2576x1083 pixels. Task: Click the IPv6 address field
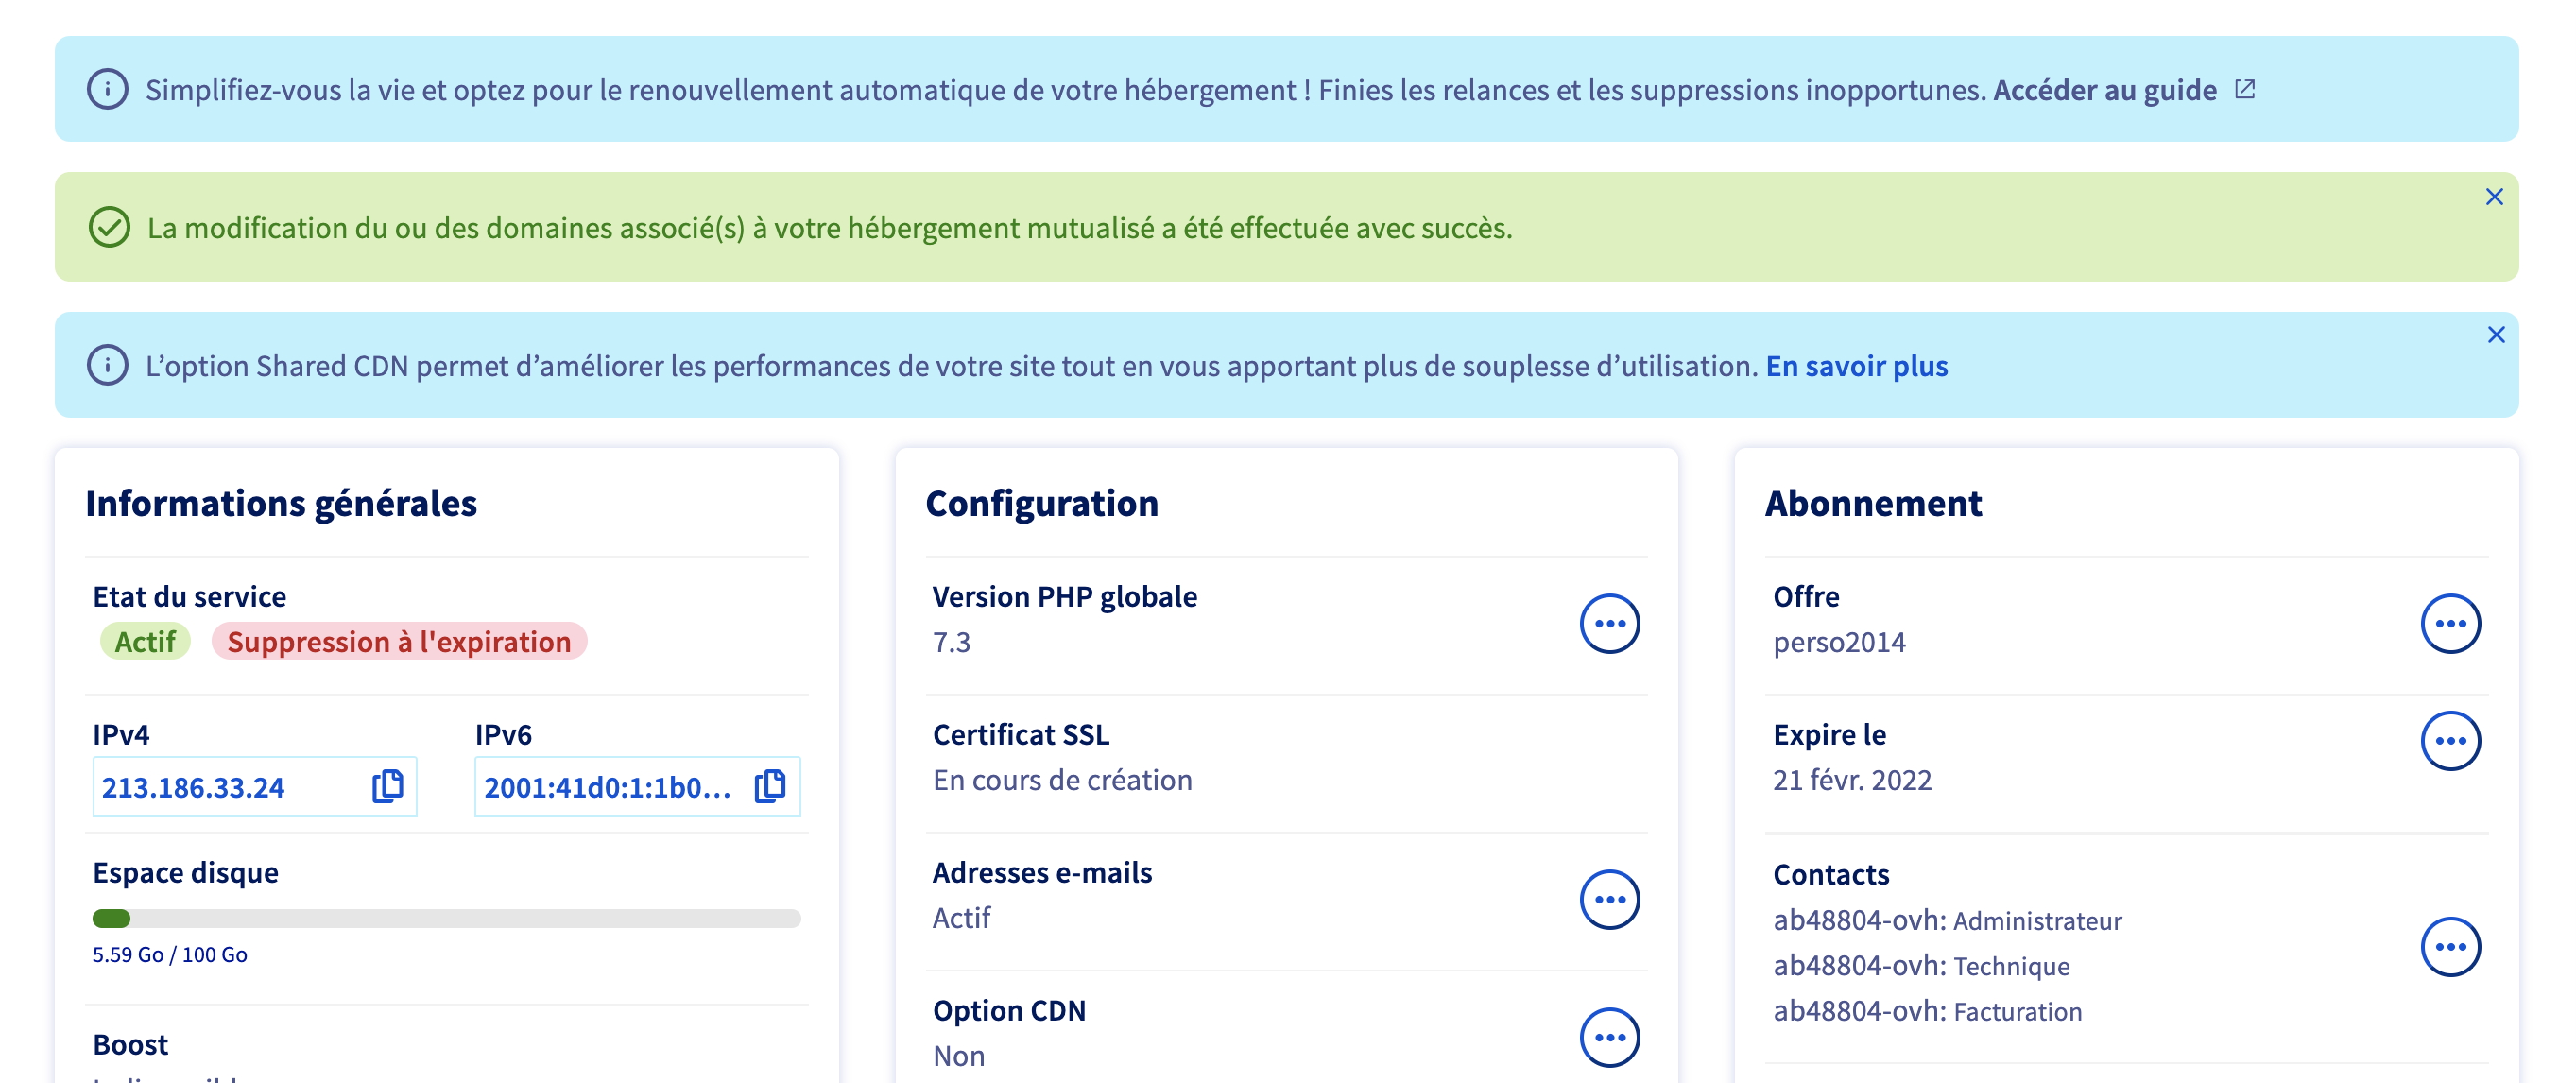click(608, 788)
